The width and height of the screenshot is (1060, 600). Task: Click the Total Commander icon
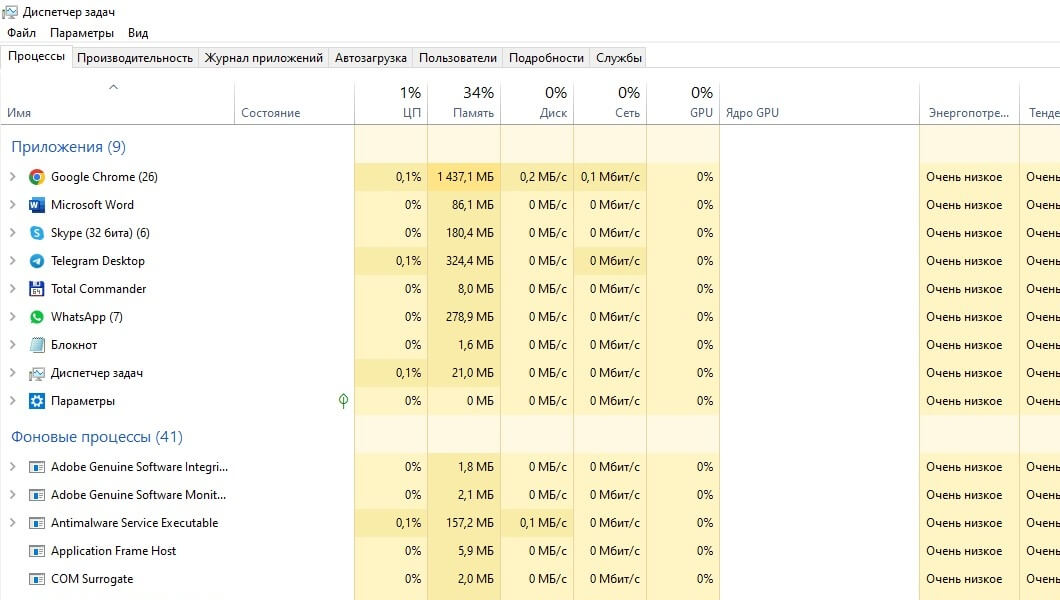click(37, 289)
